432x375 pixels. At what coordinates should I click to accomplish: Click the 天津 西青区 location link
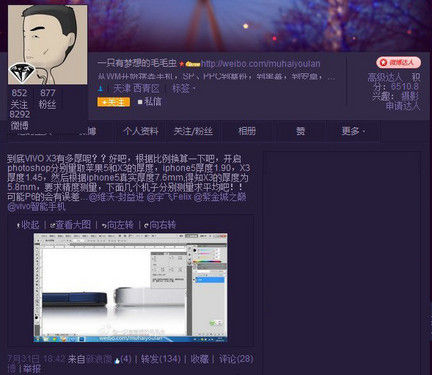point(136,89)
